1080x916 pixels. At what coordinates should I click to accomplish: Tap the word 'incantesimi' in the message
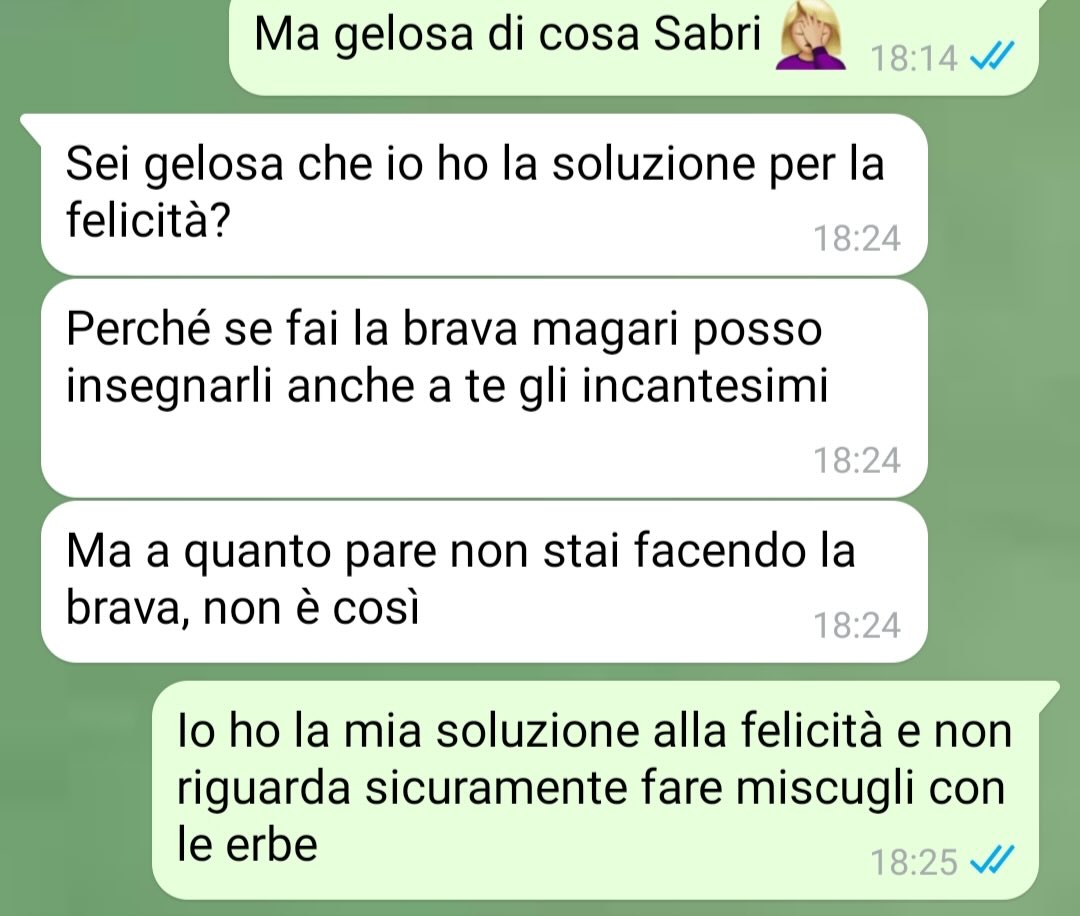click(705, 386)
